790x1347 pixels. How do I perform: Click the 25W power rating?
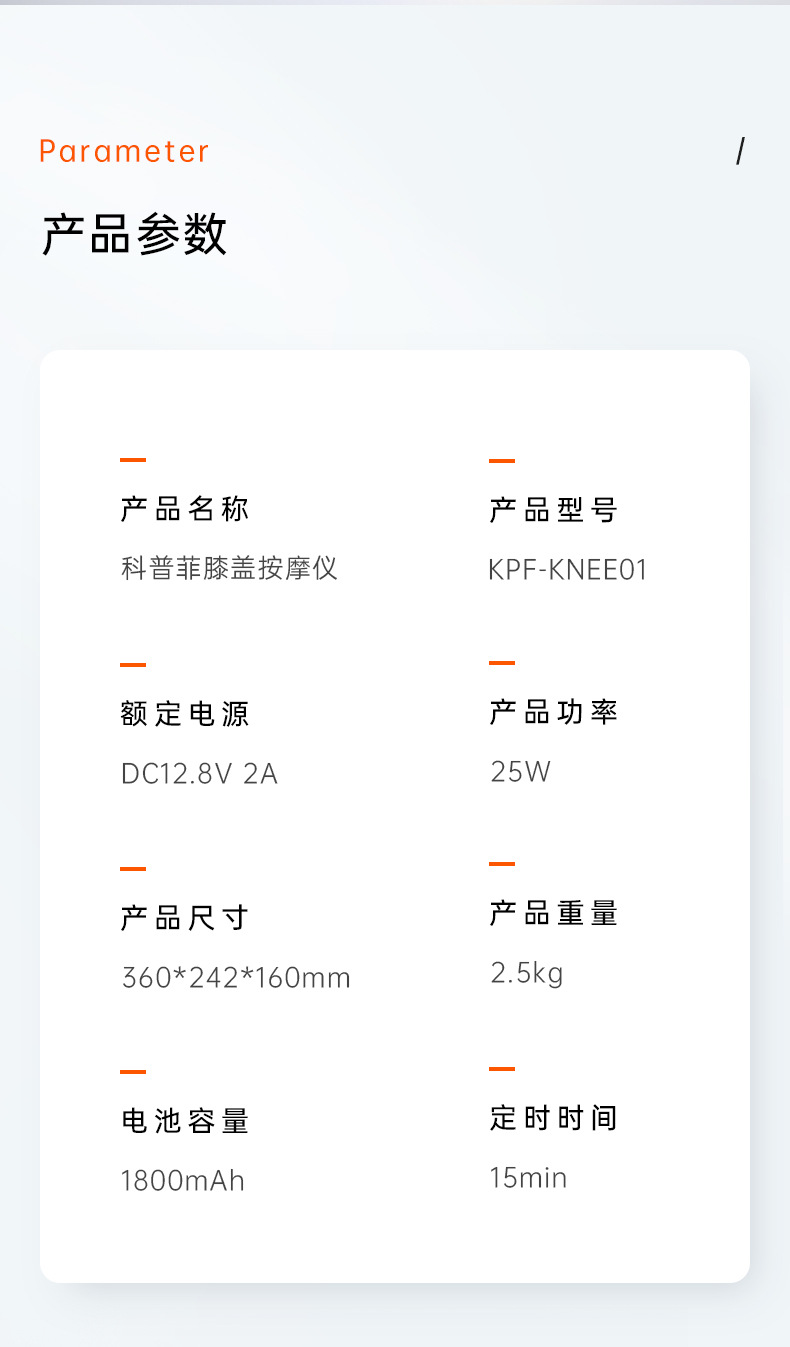(x=520, y=772)
